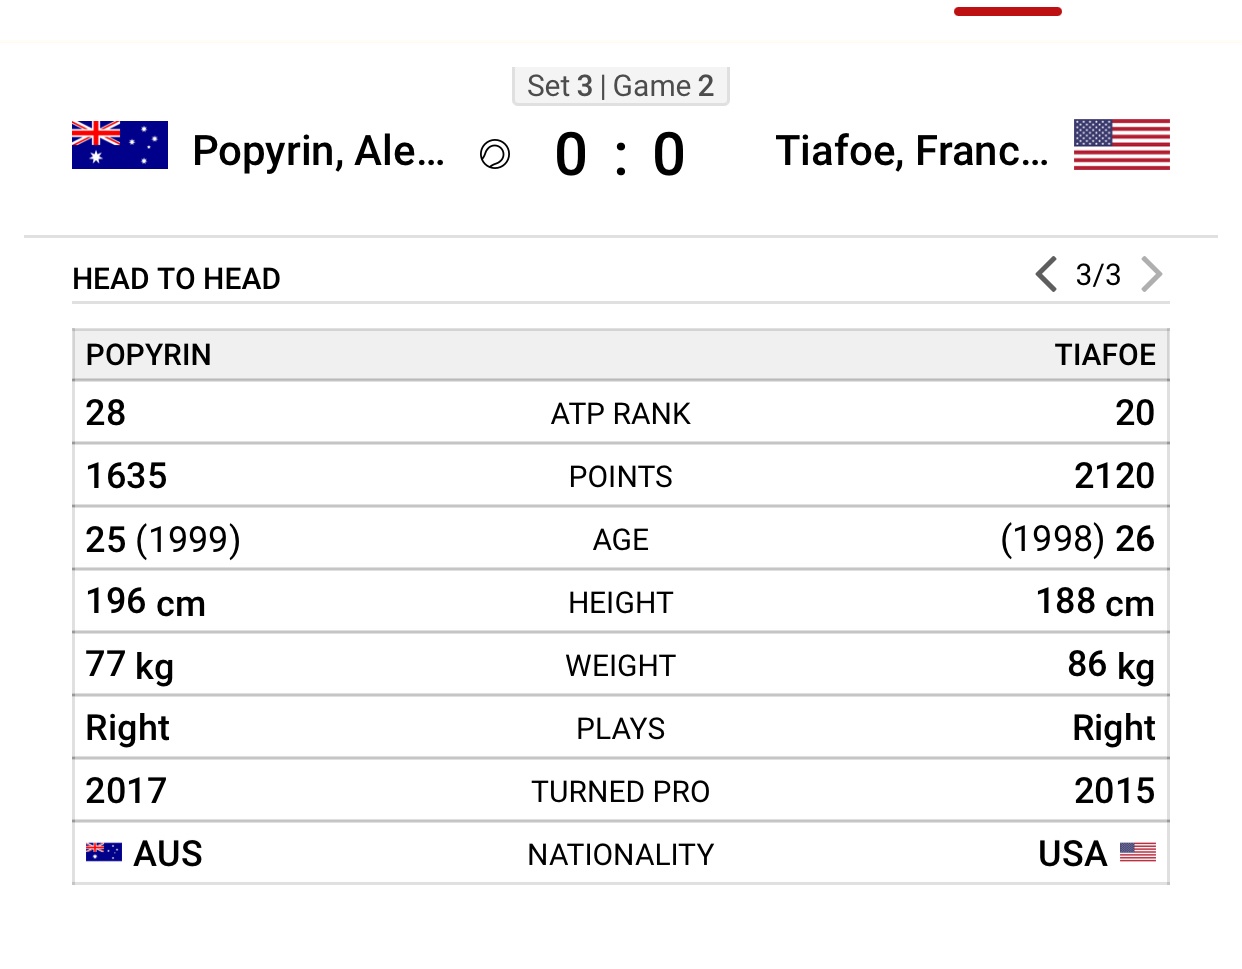Click the ATP RANK row label
This screenshot has height=969, width=1242.
(x=620, y=414)
